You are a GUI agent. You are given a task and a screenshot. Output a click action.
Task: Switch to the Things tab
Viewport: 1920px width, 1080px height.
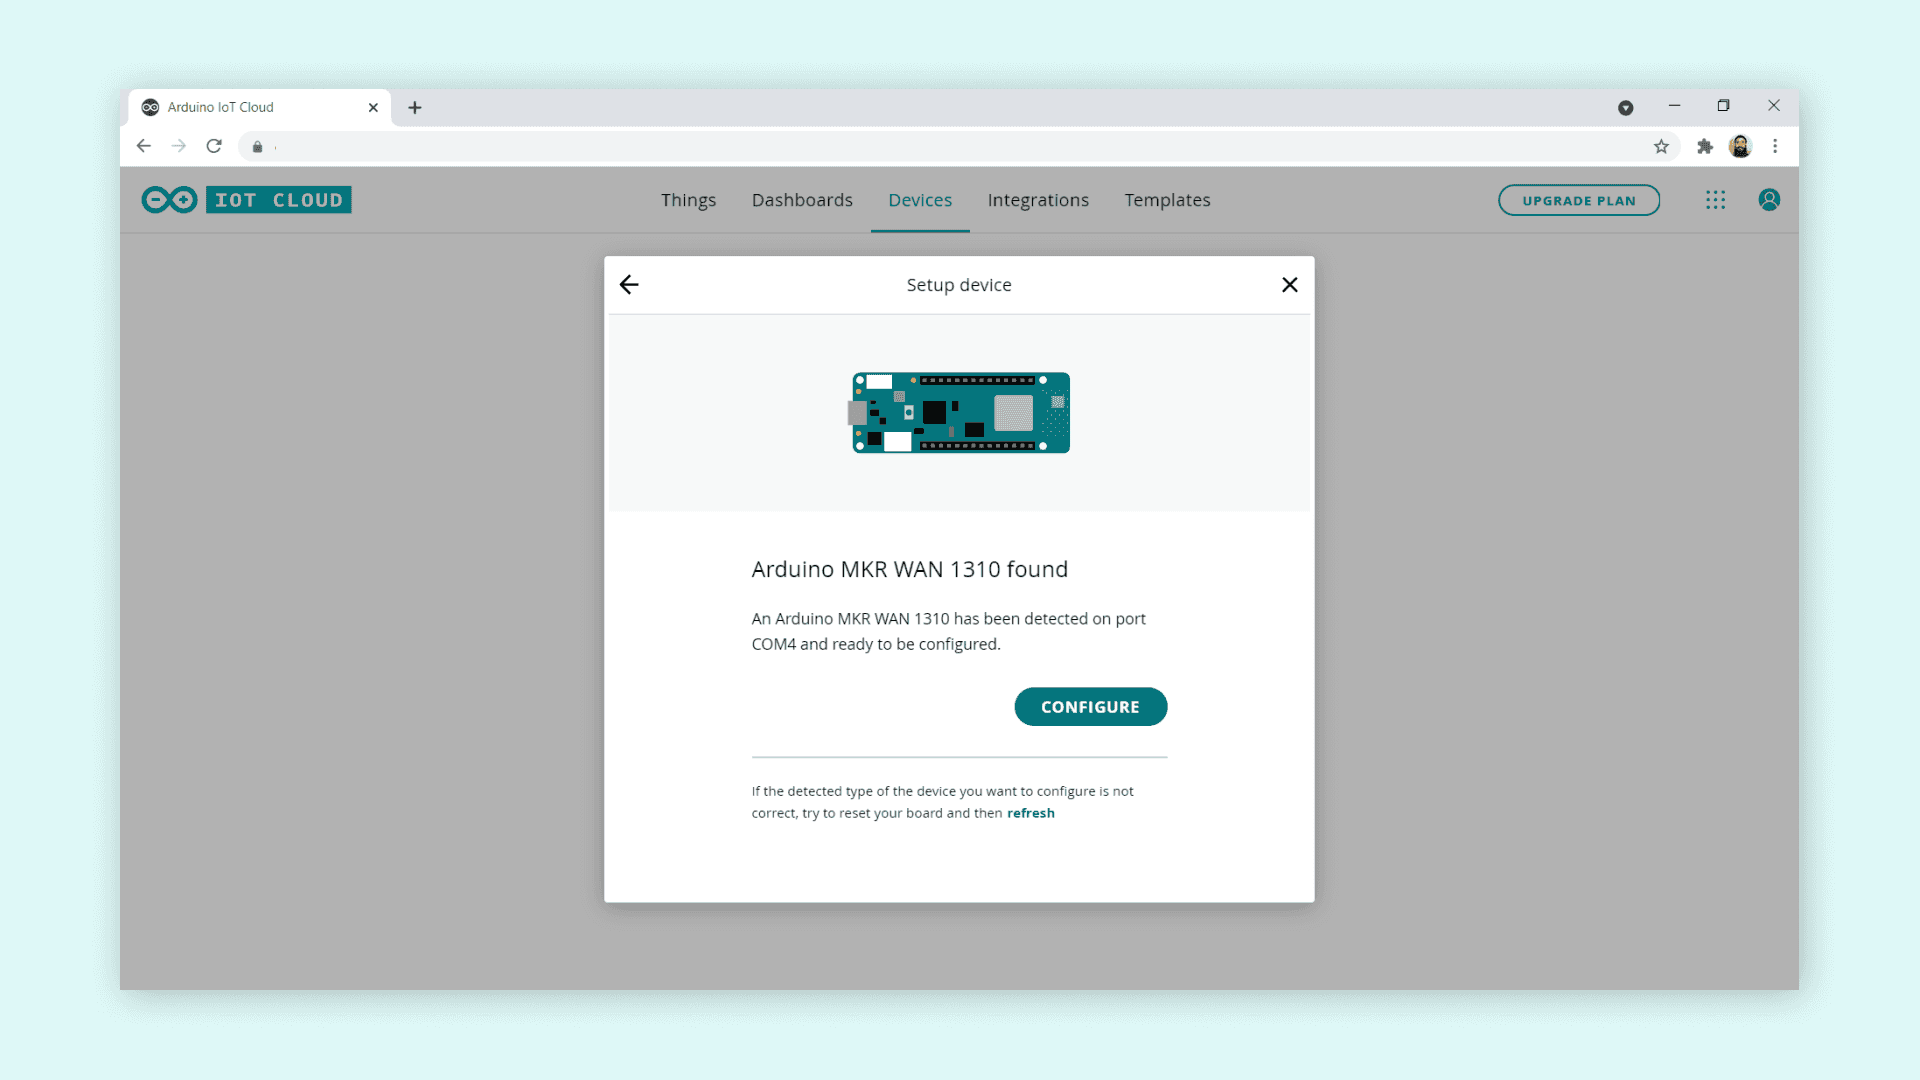pyautogui.click(x=688, y=200)
